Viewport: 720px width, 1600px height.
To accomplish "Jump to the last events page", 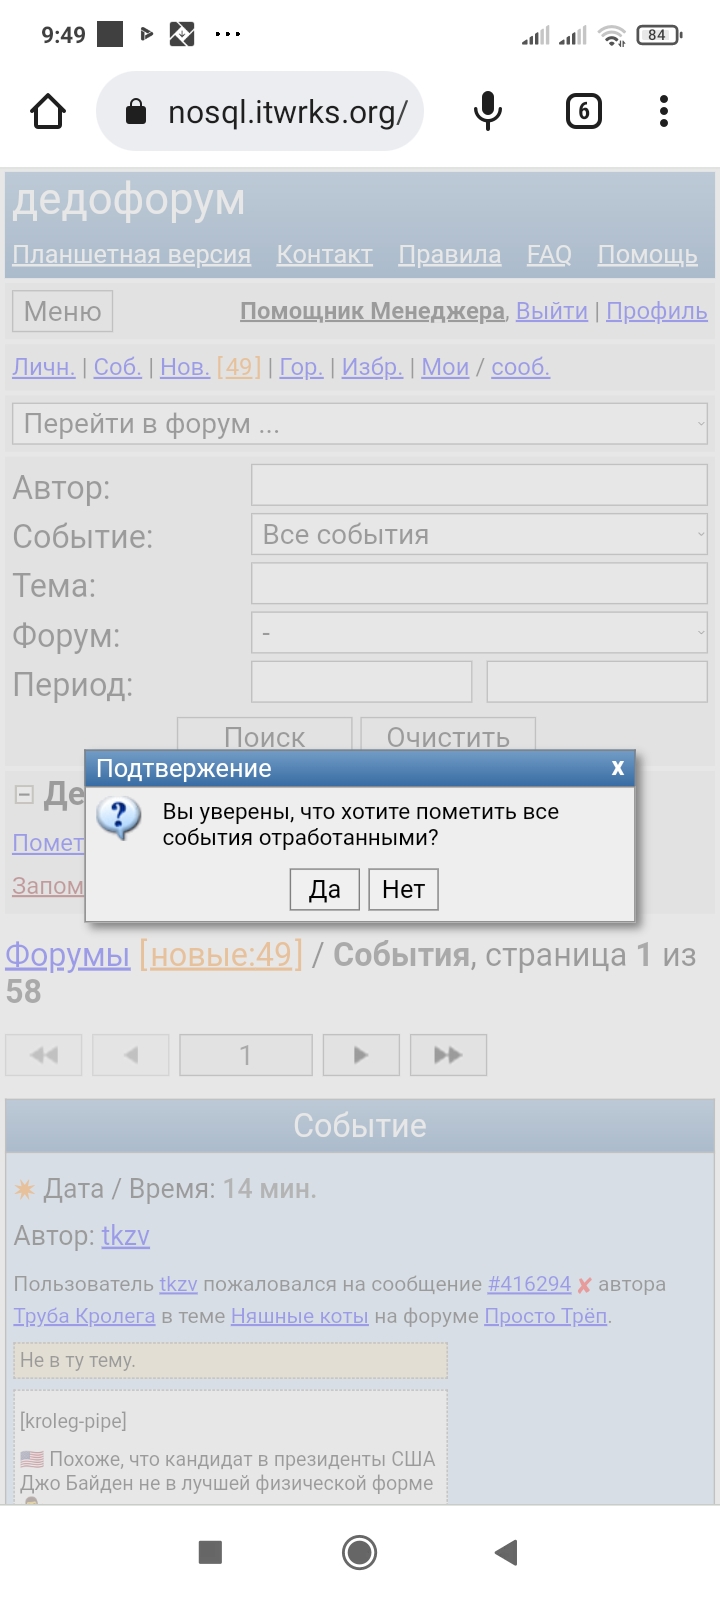I will (447, 1055).
